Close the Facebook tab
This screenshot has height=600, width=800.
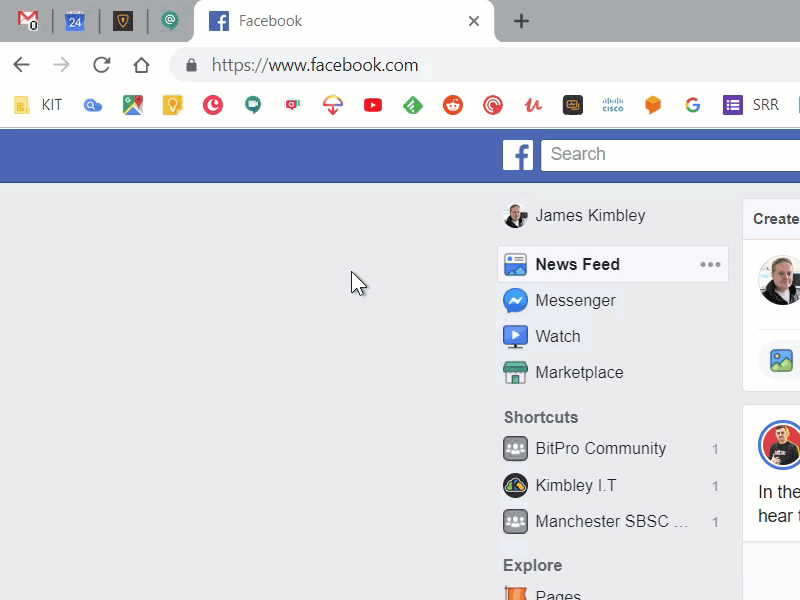click(474, 21)
